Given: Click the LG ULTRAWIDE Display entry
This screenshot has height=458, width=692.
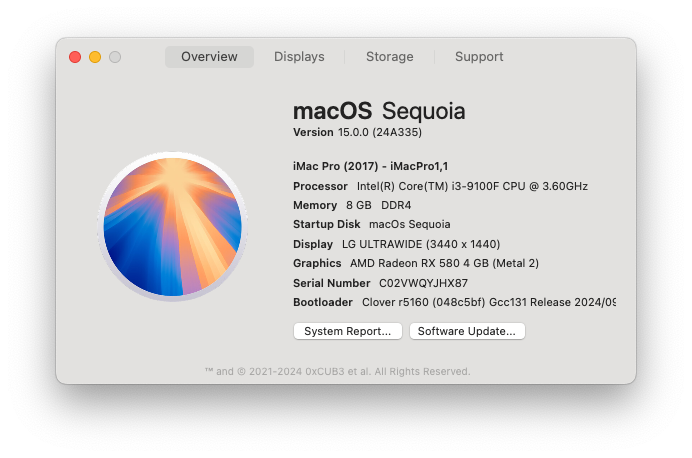Looking at the screenshot, I should coord(397,244).
